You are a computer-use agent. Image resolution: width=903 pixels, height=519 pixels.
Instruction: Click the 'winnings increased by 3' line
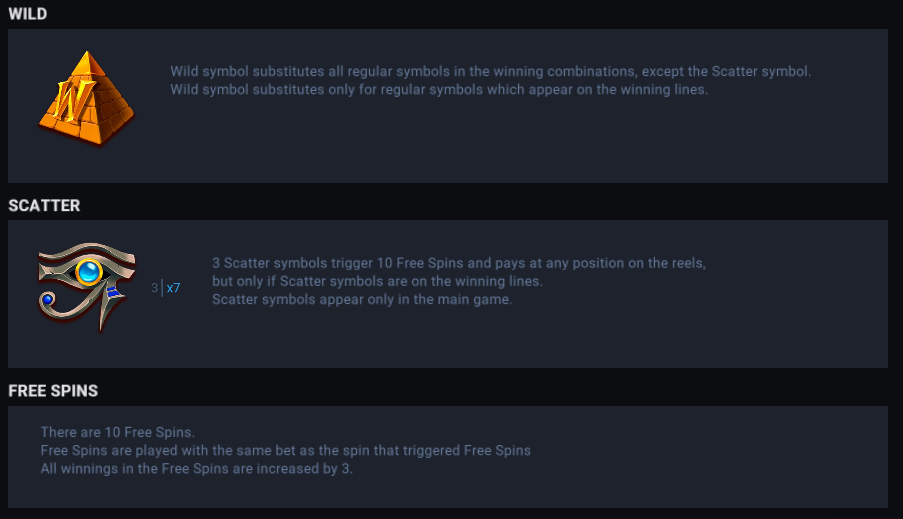pyautogui.click(x=197, y=468)
